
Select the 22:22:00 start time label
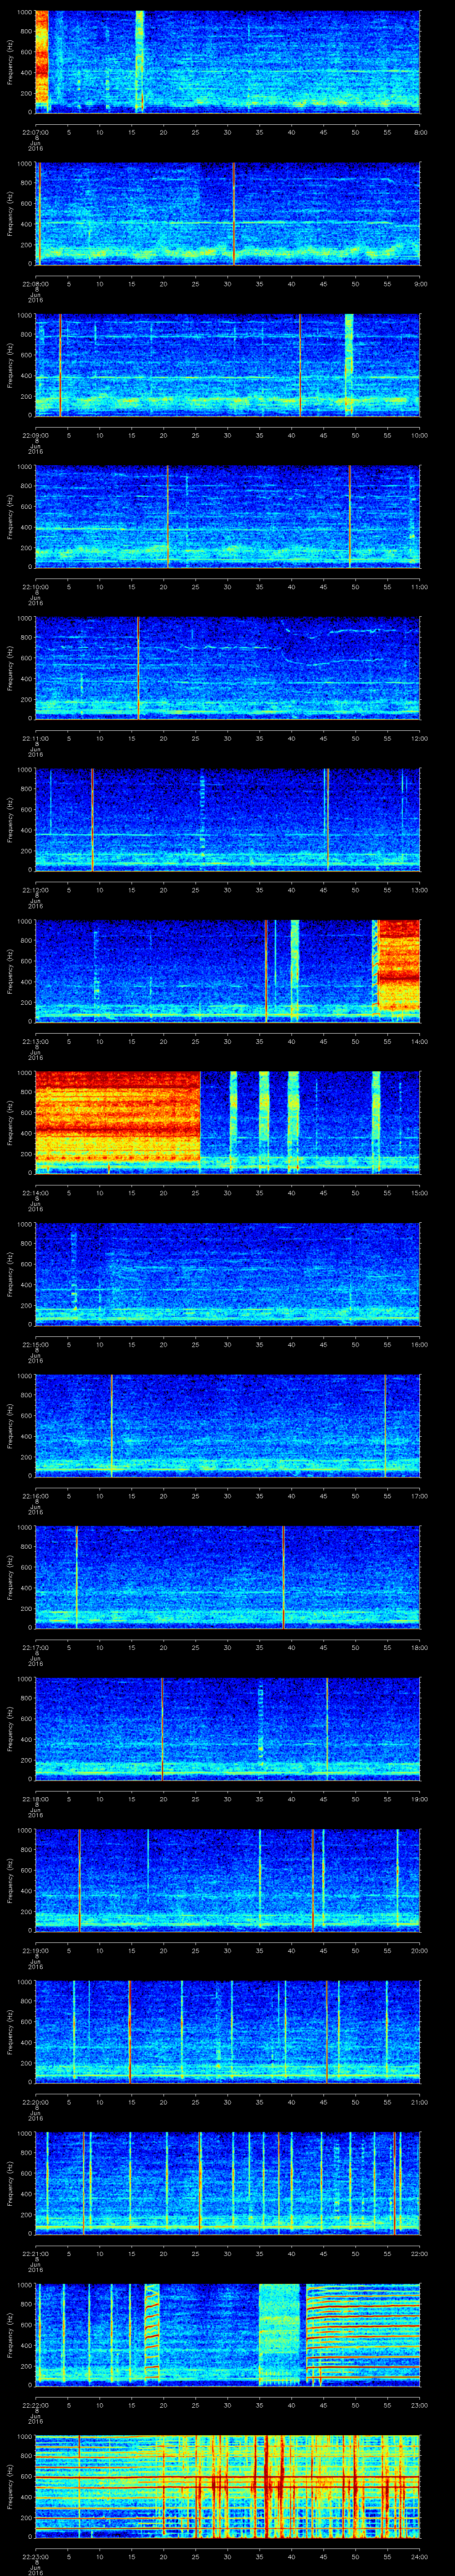pyautogui.click(x=35, y=2405)
